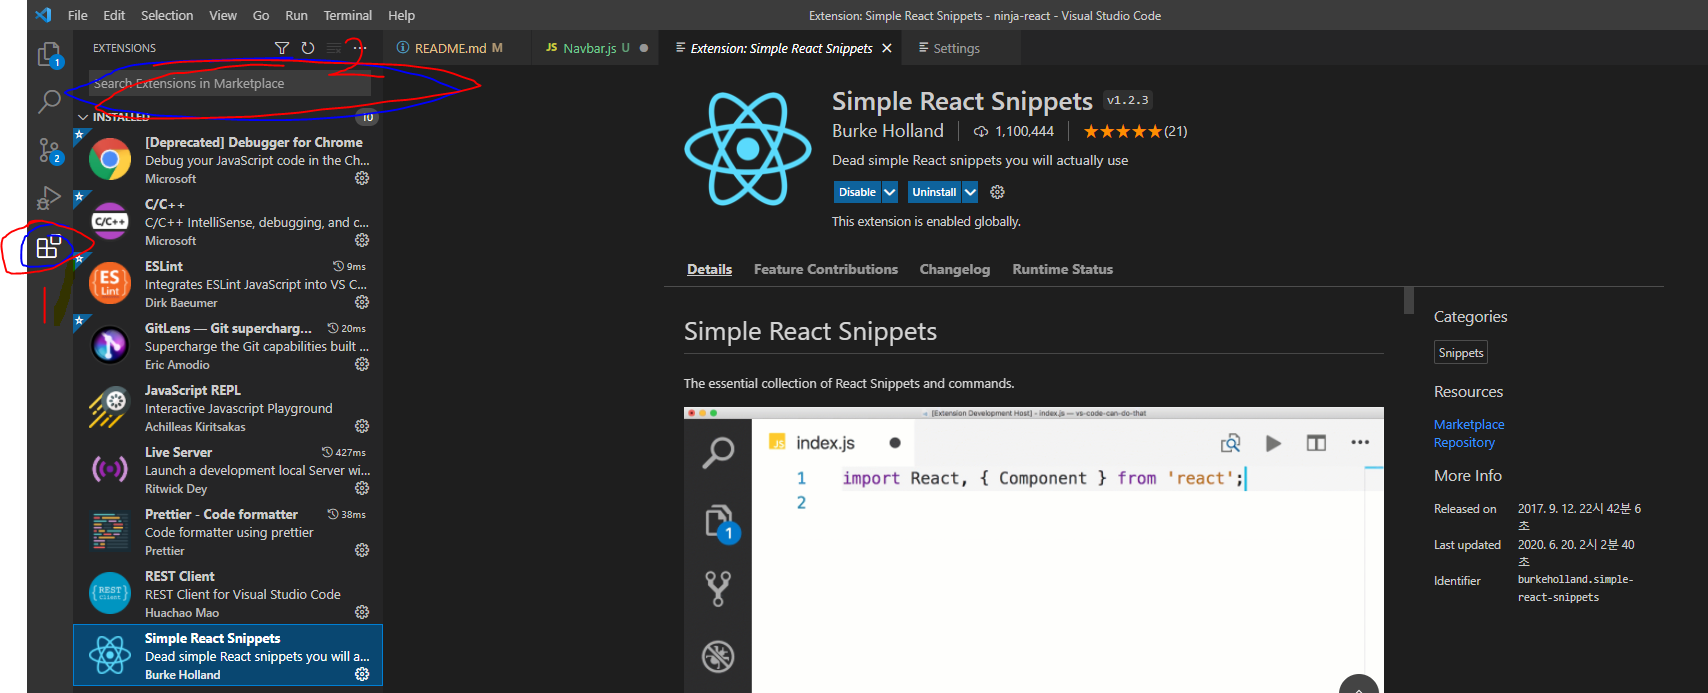Open the Selection menu
This screenshot has height=693, width=1708.
[167, 15]
